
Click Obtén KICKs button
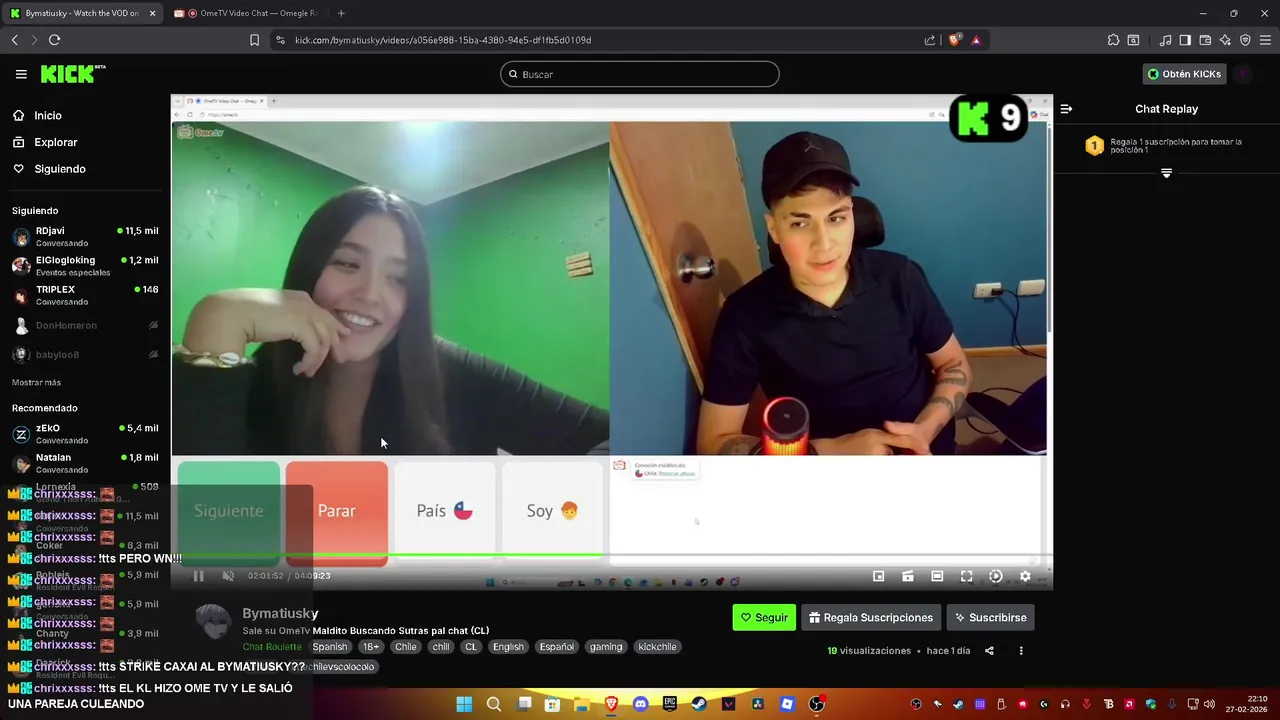[x=1184, y=74]
